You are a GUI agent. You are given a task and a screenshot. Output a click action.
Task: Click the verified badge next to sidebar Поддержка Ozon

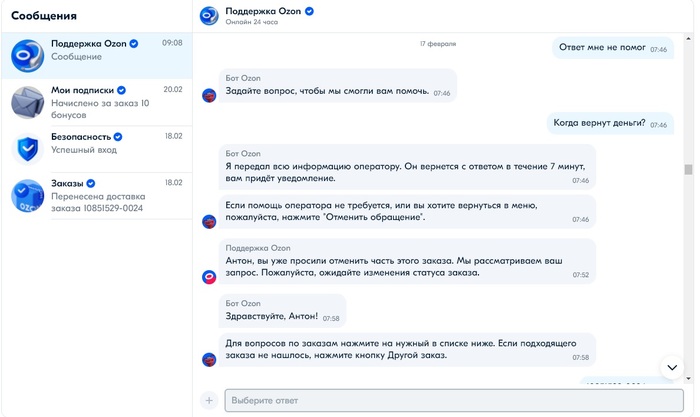click(x=134, y=44)
